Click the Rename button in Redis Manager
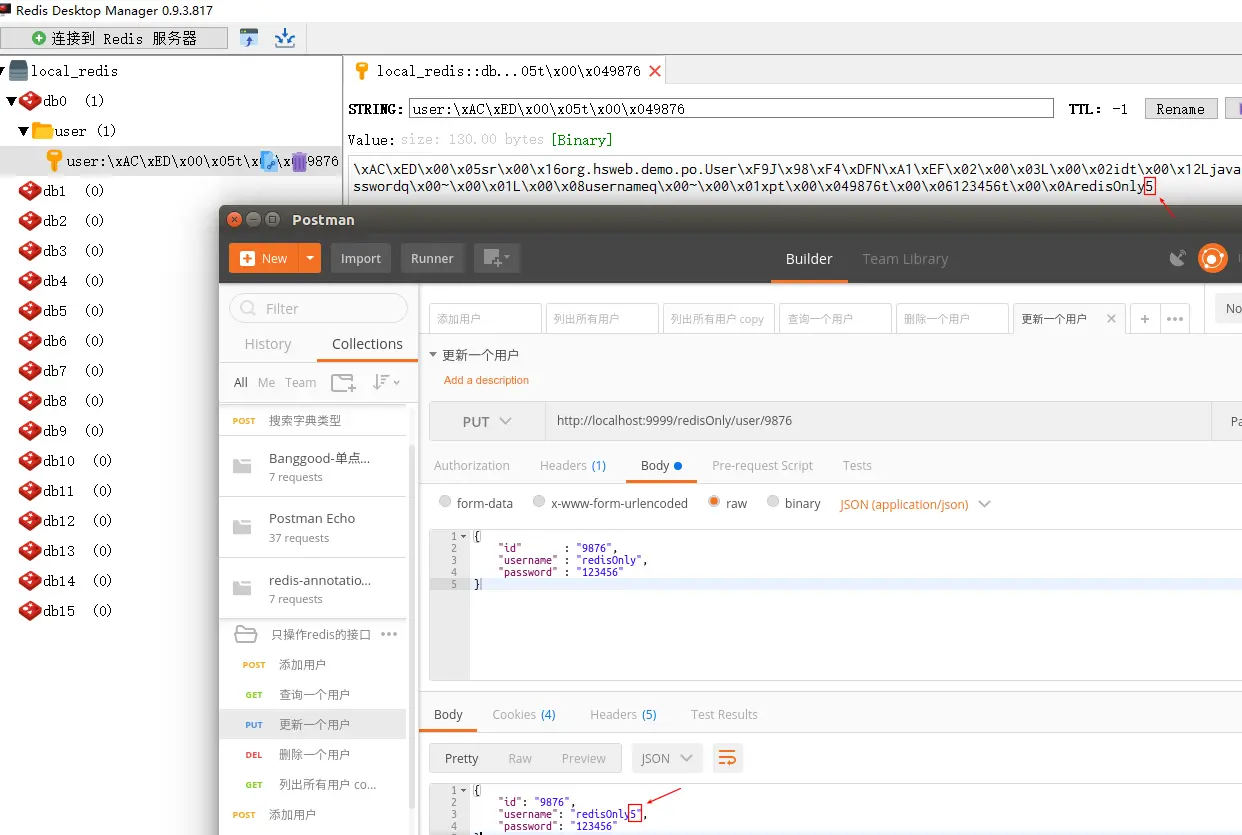This screenshot has height=835, width=1242. 1181,109
